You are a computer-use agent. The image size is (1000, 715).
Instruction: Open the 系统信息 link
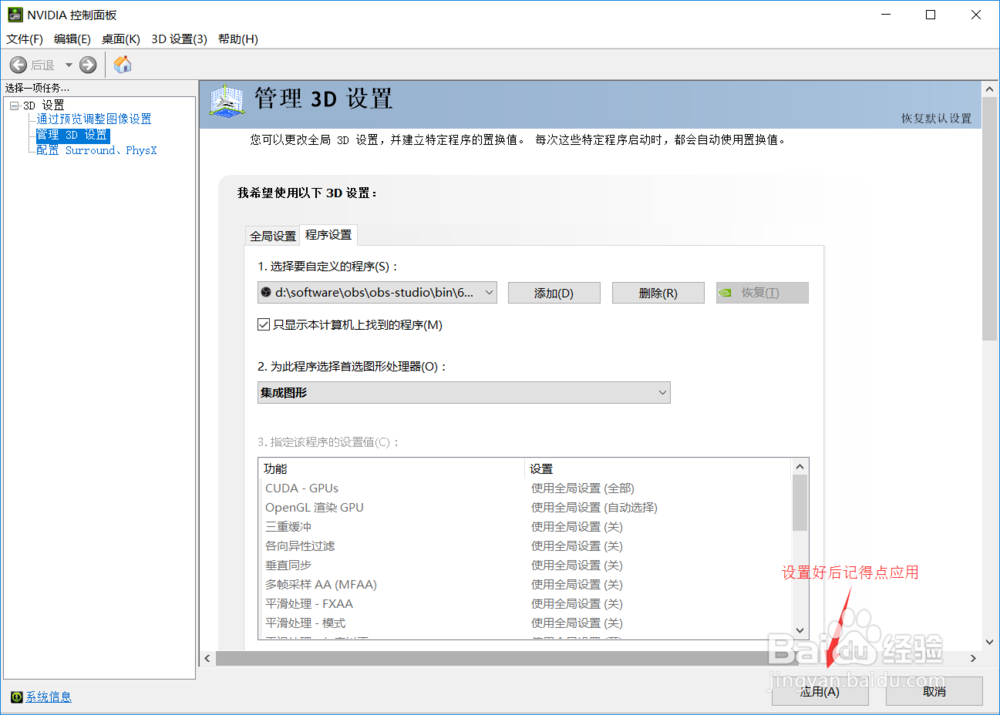click(x=47, y=696)
